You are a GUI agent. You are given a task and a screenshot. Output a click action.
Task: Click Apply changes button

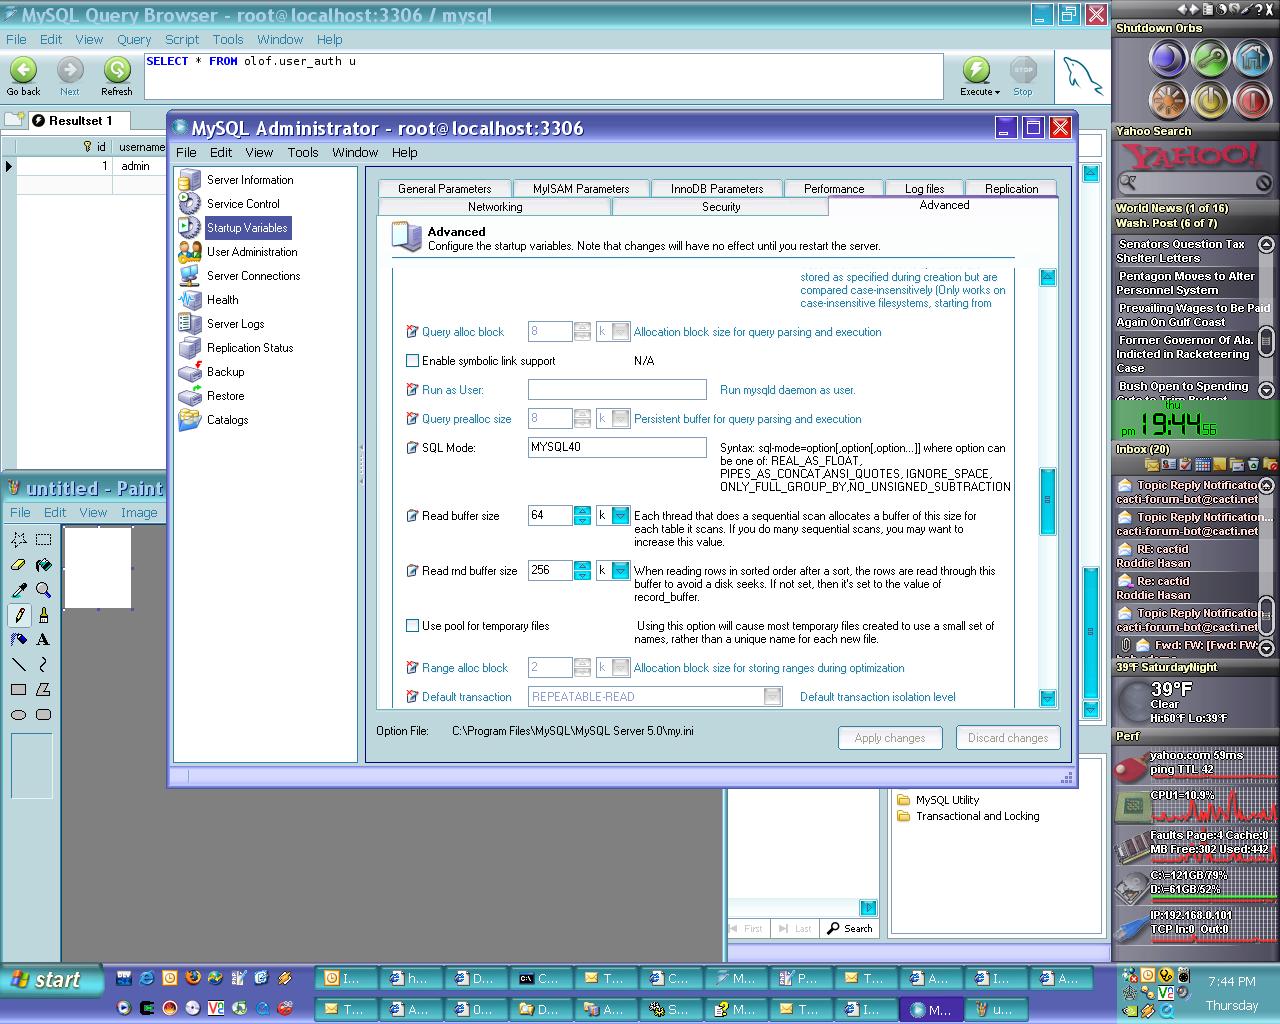coord(890,738)
